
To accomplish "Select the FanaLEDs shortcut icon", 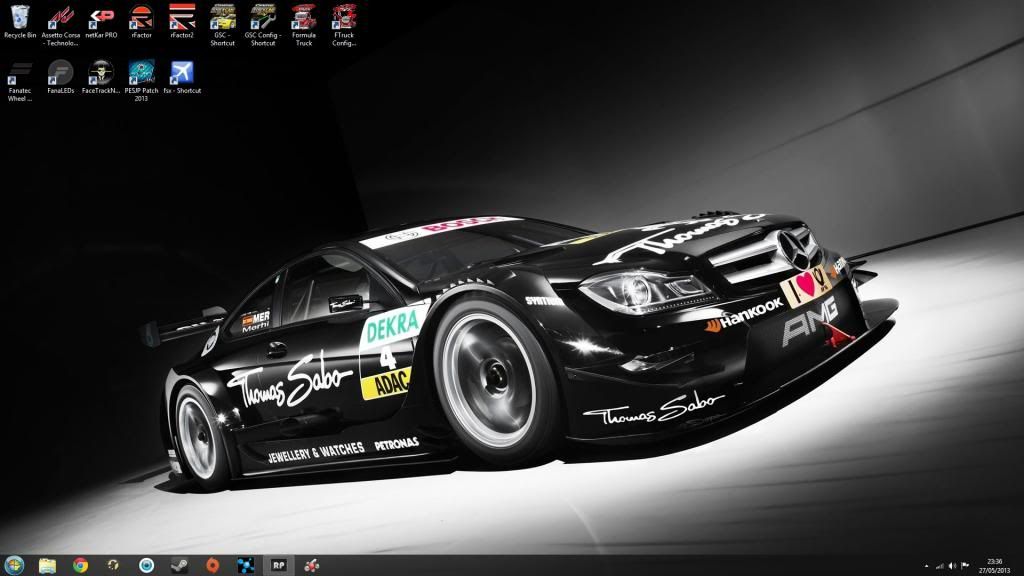I will tap(61, 77).
